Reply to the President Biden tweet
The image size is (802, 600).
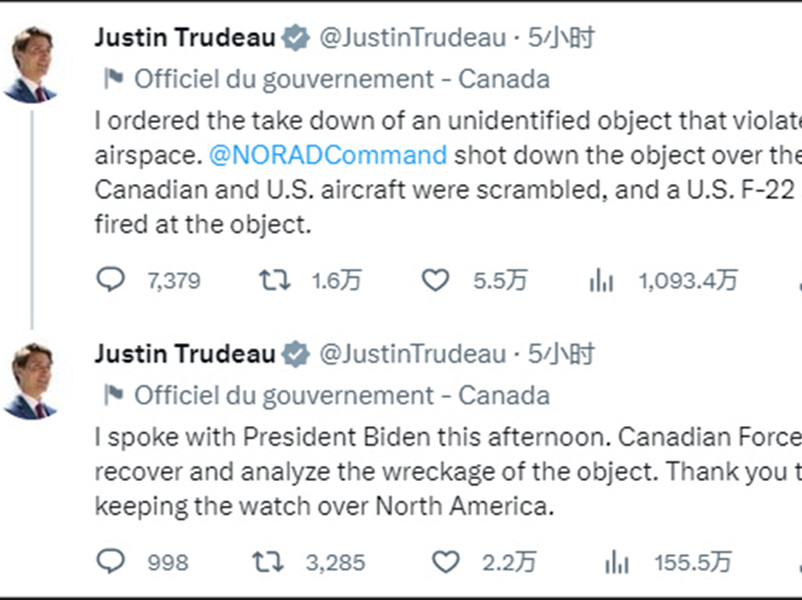(x=110, y=561)
